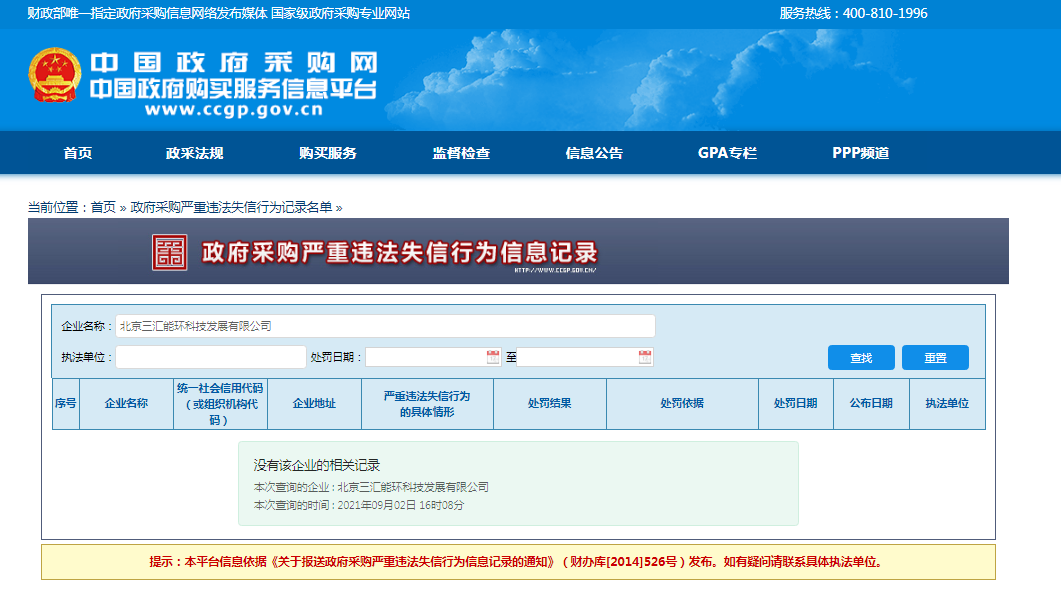Click the national emblem logo icon
This screenshot has width=1061, height=591.
pos(54,76)
